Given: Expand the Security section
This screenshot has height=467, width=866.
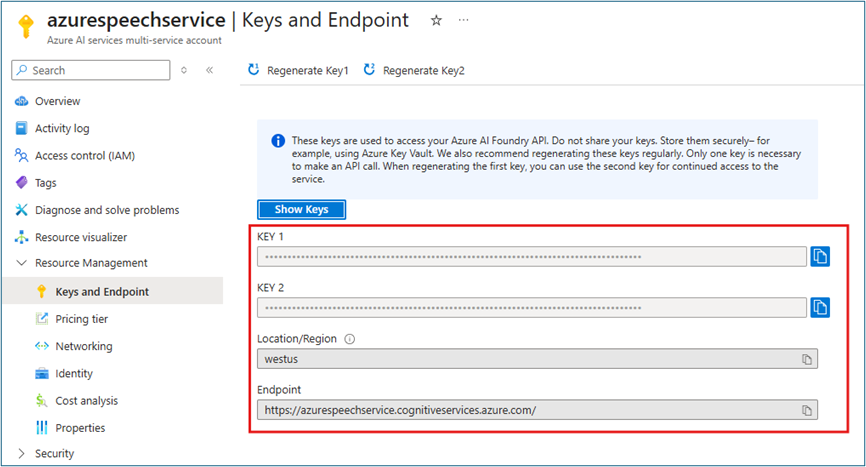Looking at the screenshot, I should [x=21, y=454].
